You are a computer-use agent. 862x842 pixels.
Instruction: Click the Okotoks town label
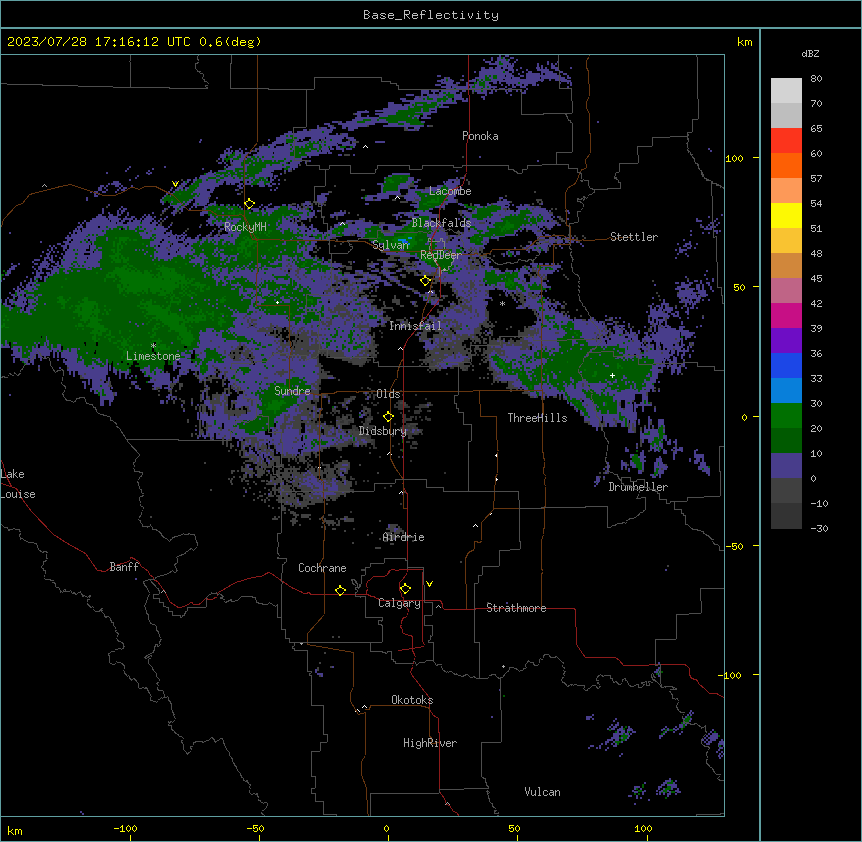(x=412, y=700)
